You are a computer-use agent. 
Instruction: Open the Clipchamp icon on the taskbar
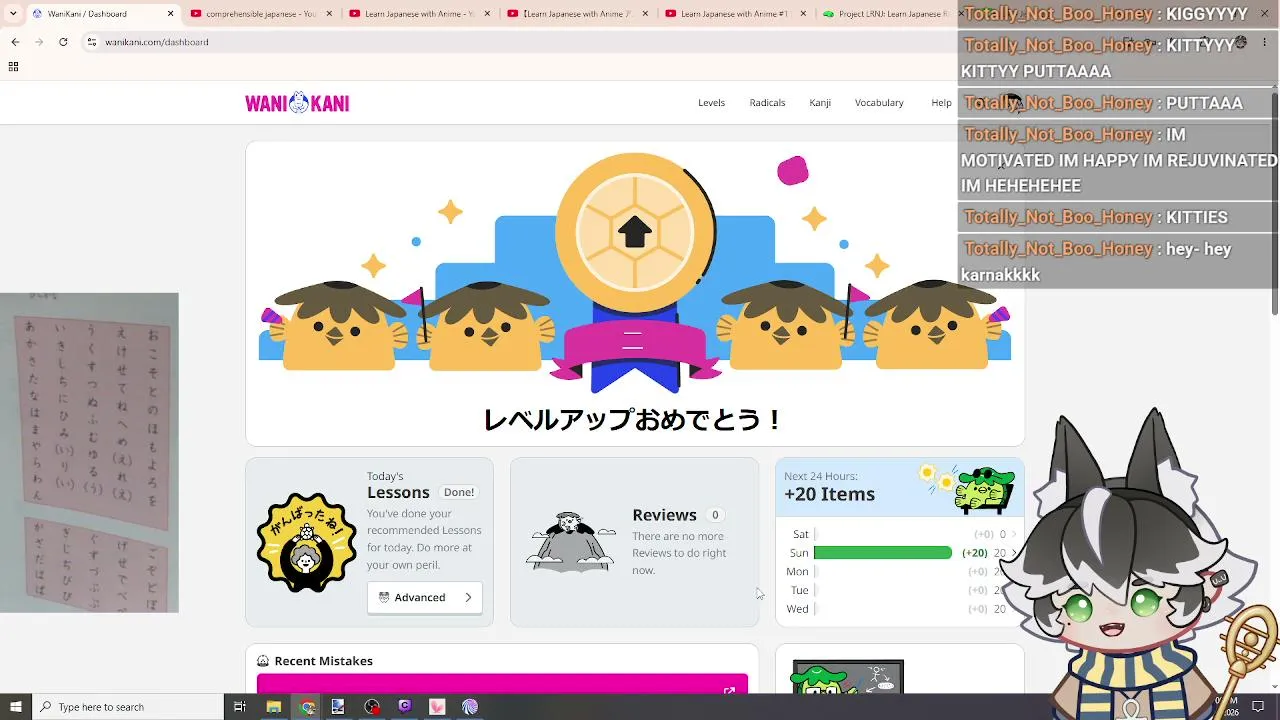[x=404, y=707]
